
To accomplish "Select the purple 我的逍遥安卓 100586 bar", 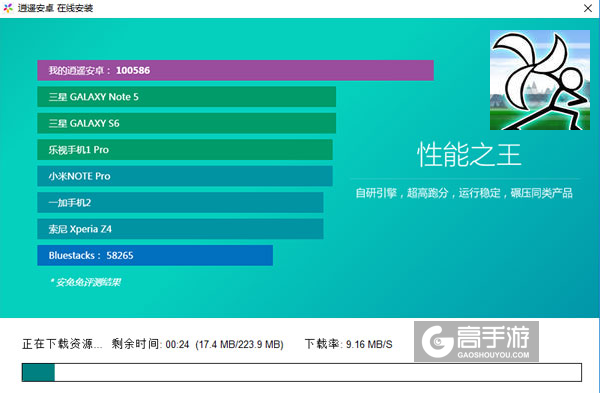I will tap(235, 70).
